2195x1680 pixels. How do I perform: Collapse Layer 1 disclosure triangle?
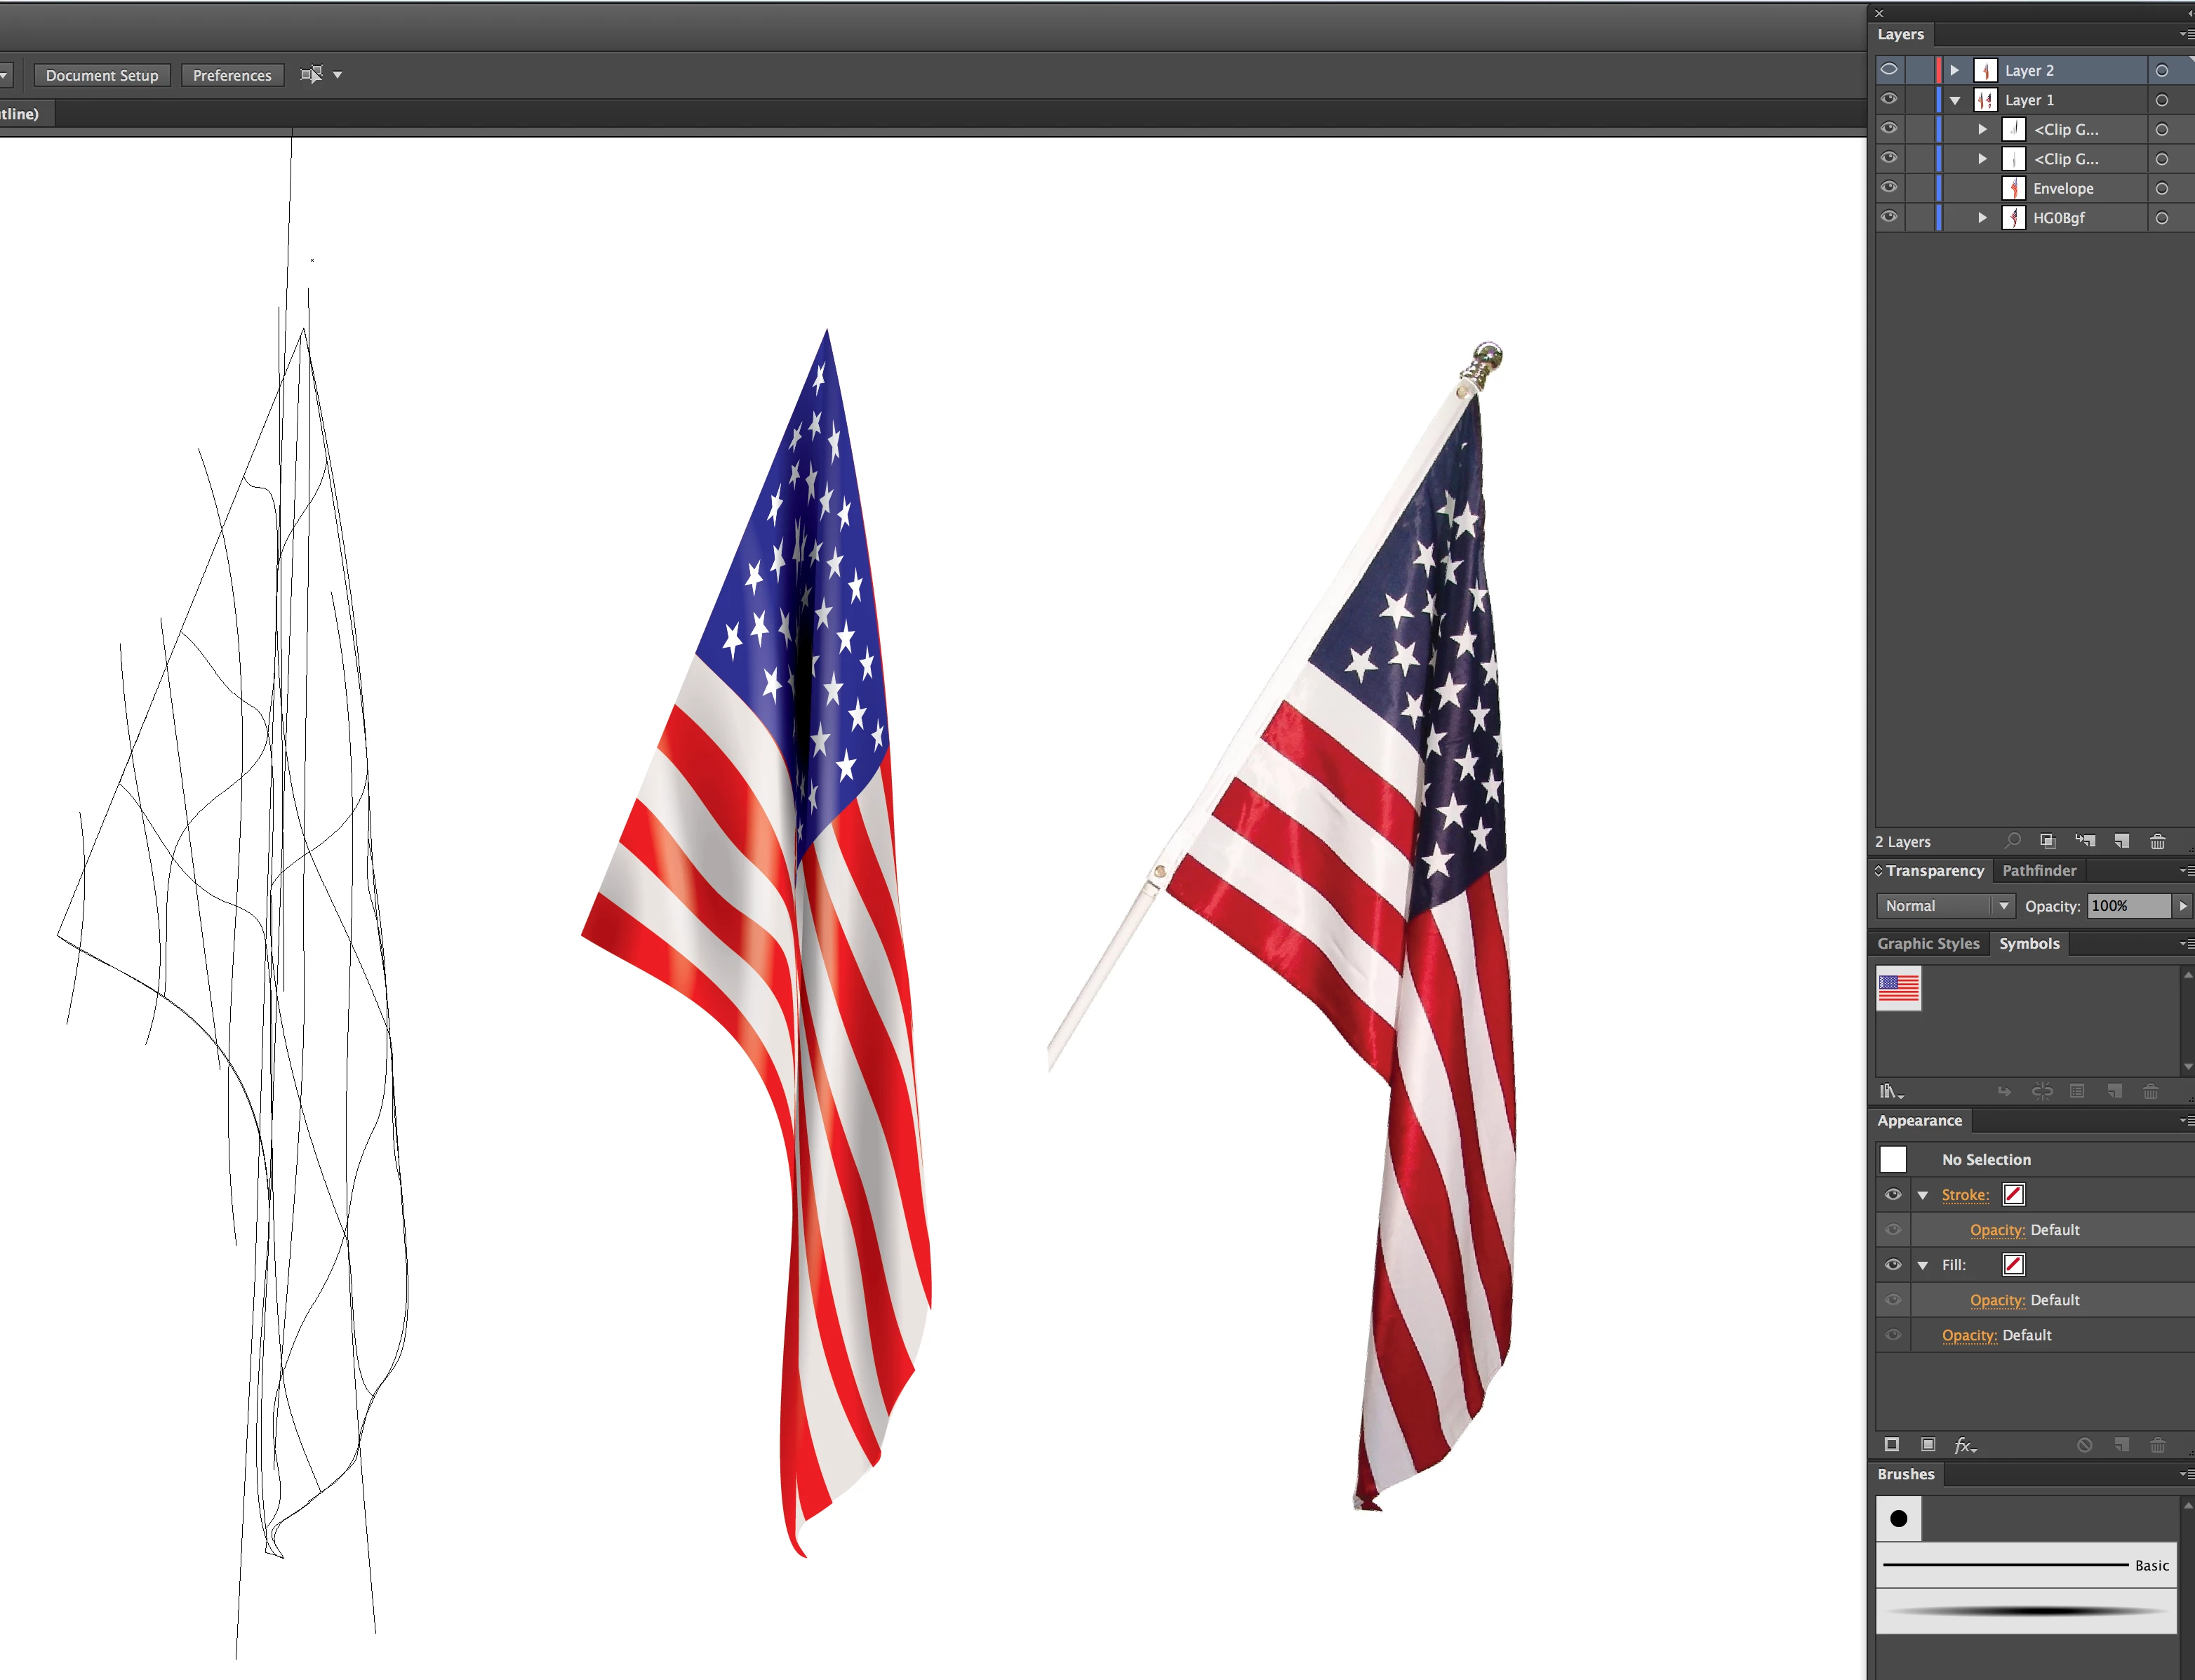pyautogui.click(x=1955, y=100)
